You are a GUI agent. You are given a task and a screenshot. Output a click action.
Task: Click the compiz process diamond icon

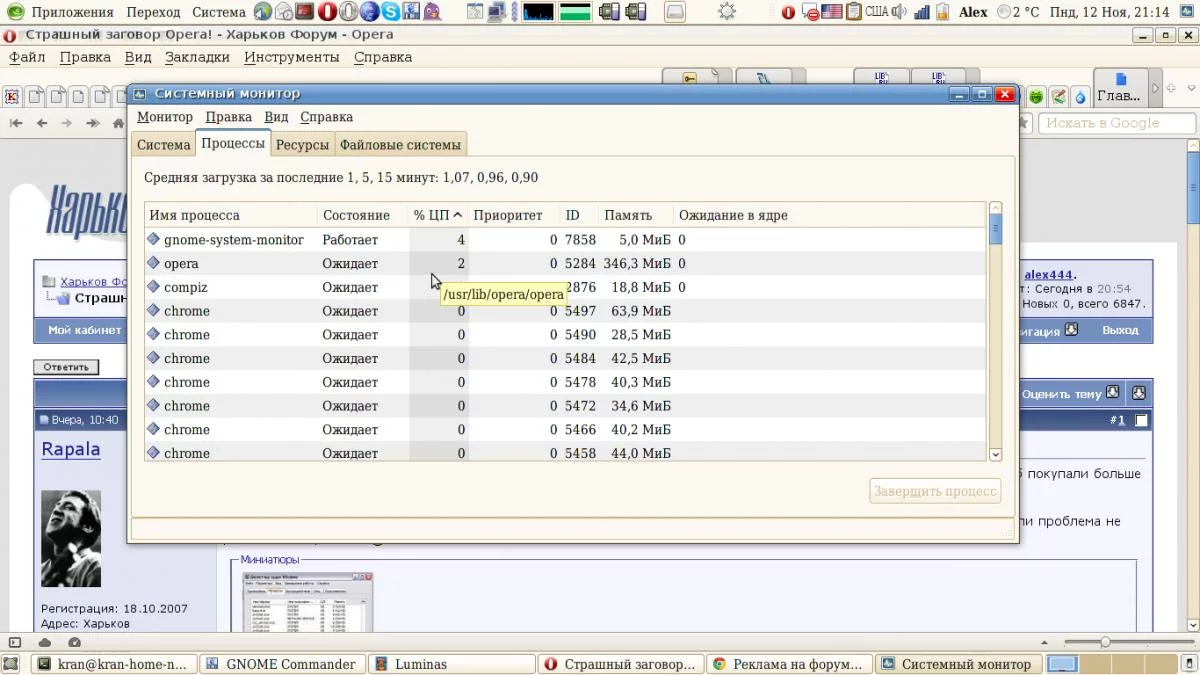point(153,287)
